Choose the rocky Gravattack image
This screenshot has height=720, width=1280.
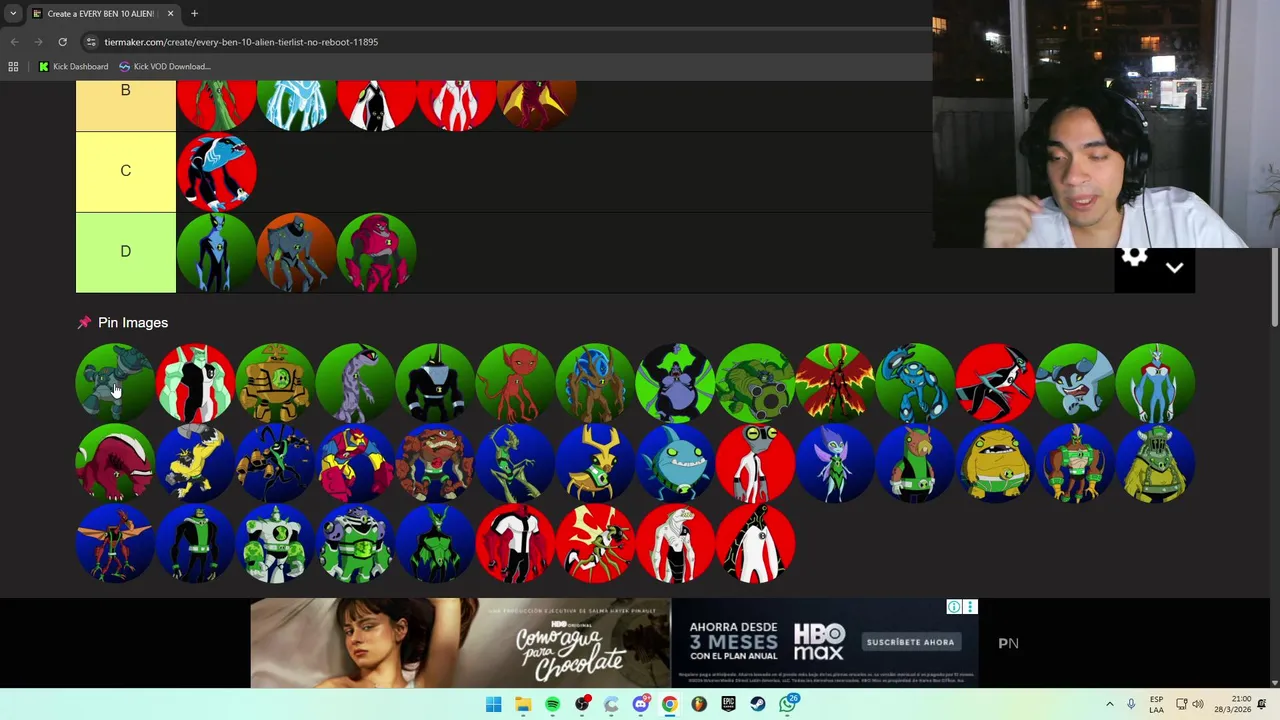click(435, 462)
